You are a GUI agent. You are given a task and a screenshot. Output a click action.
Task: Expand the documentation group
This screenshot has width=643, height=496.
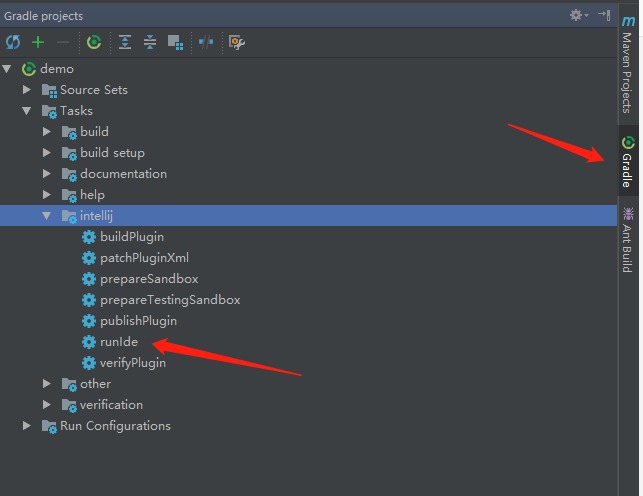click(47, 173)
